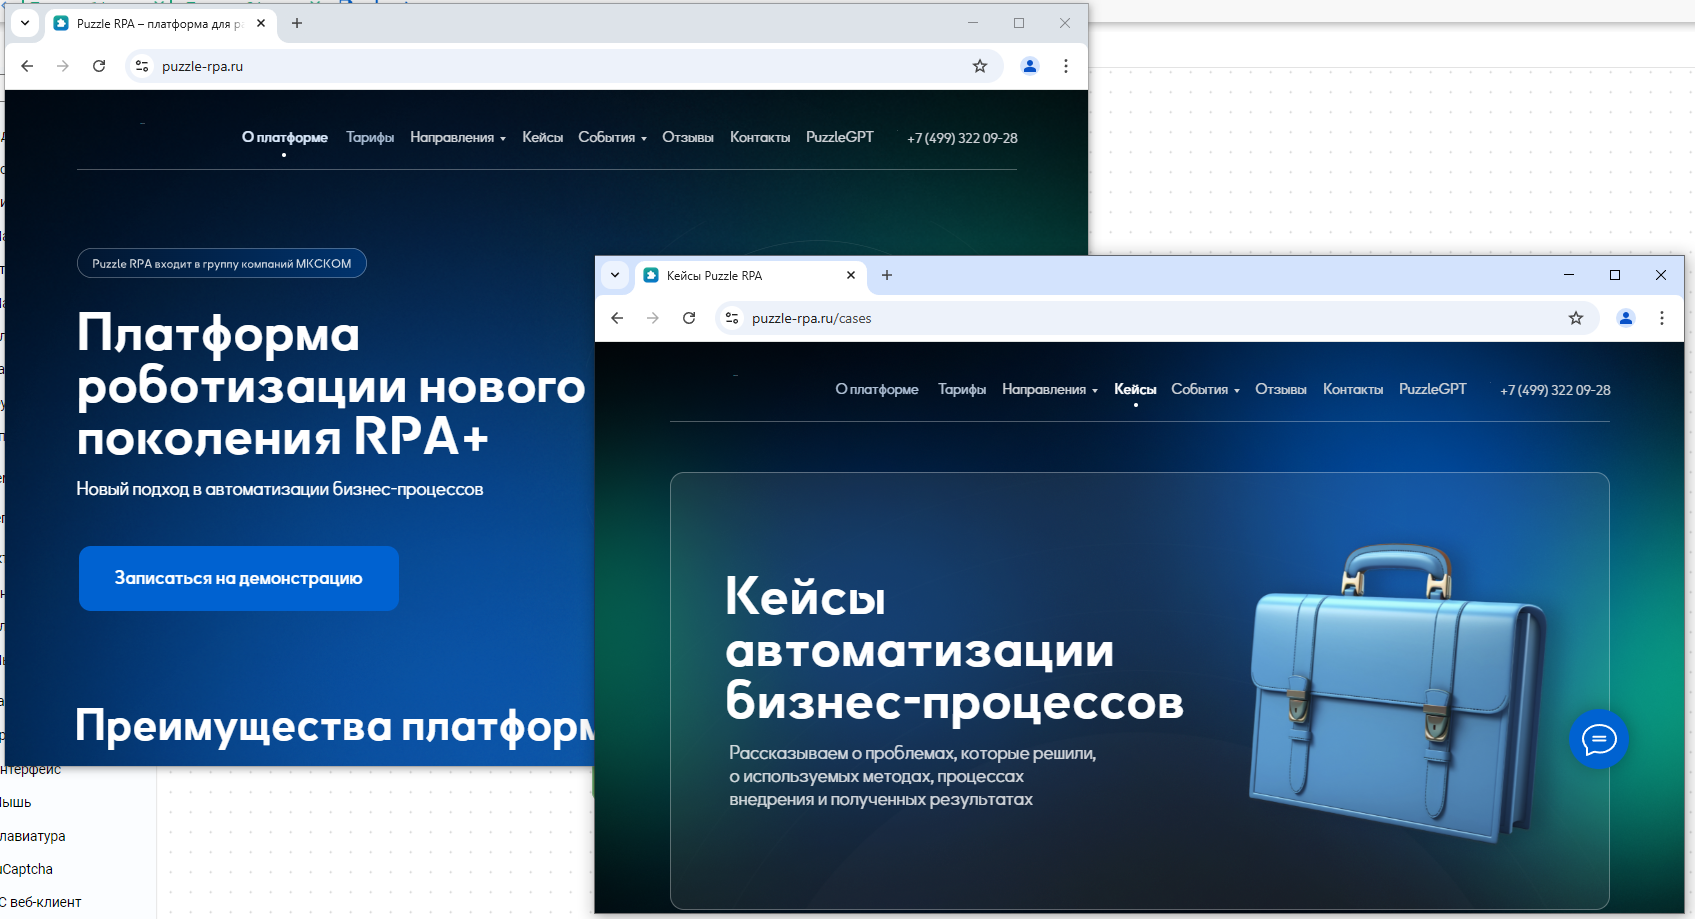Select the Кейсы Puzzle RPA tab
1695x919 pixels.
(x=750, y=276)
